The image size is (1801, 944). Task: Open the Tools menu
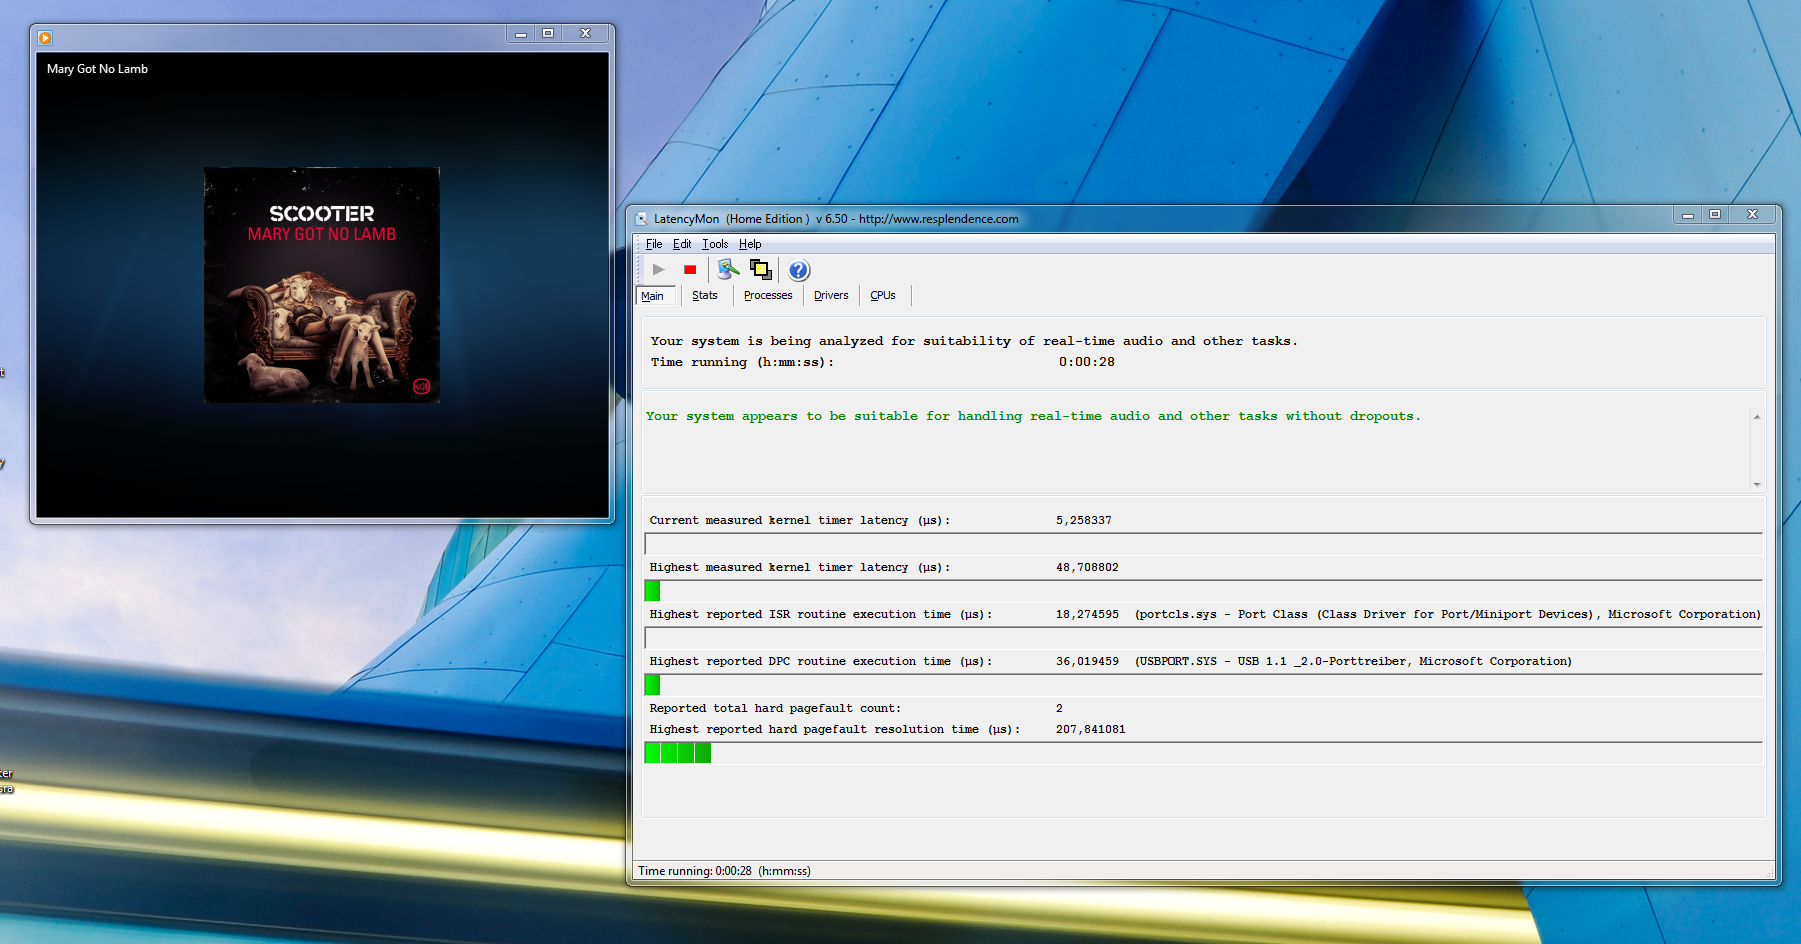point(715,244)
